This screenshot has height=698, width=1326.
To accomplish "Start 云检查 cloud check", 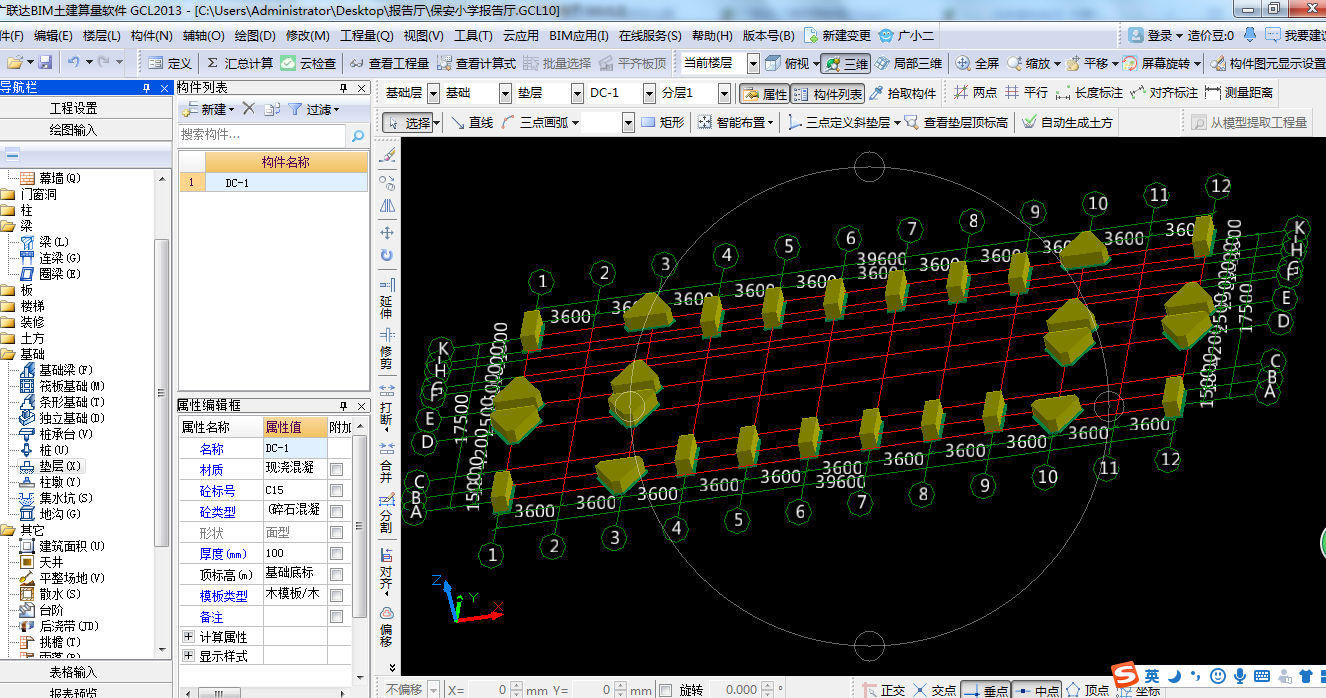I will tap(308, 63).
